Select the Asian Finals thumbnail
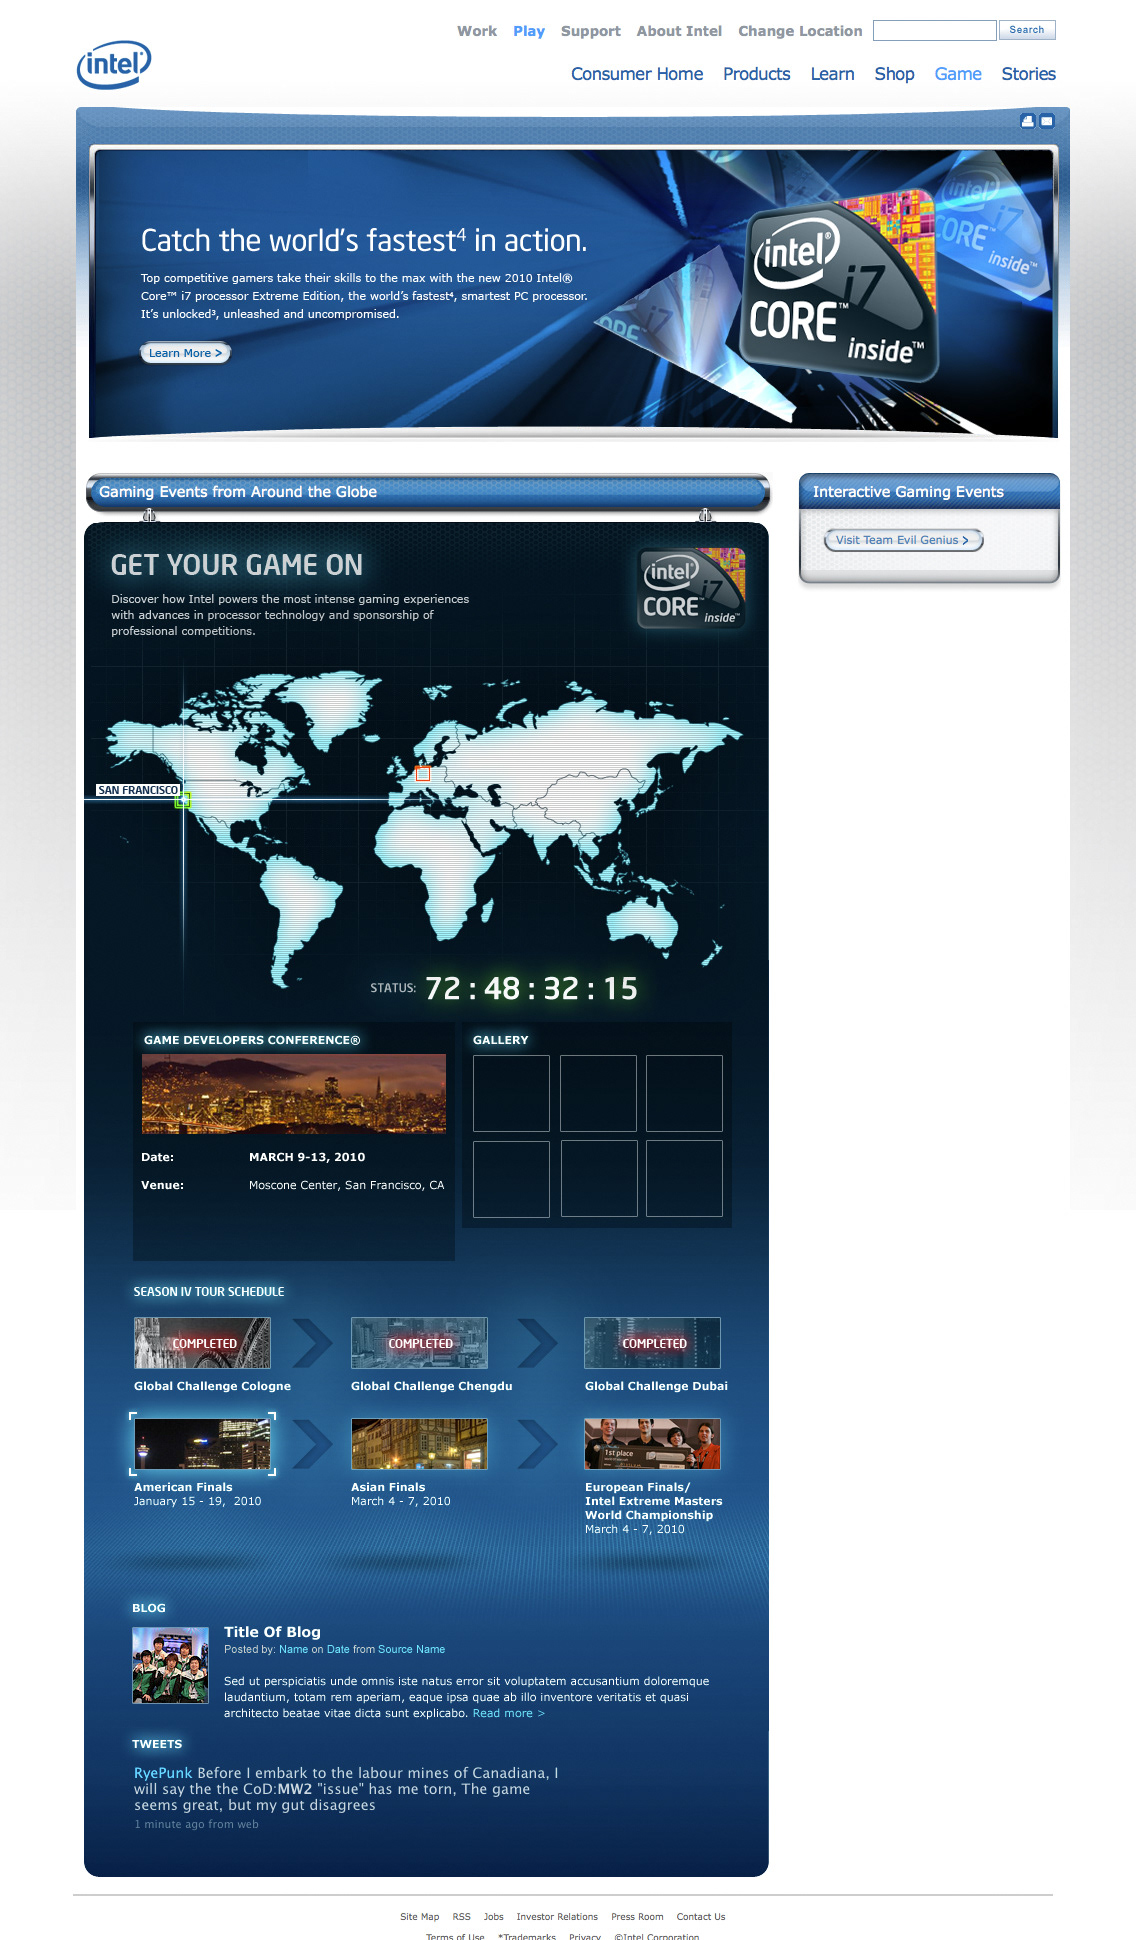This screenshot has height=1940, width=1136. point(419,1444)
